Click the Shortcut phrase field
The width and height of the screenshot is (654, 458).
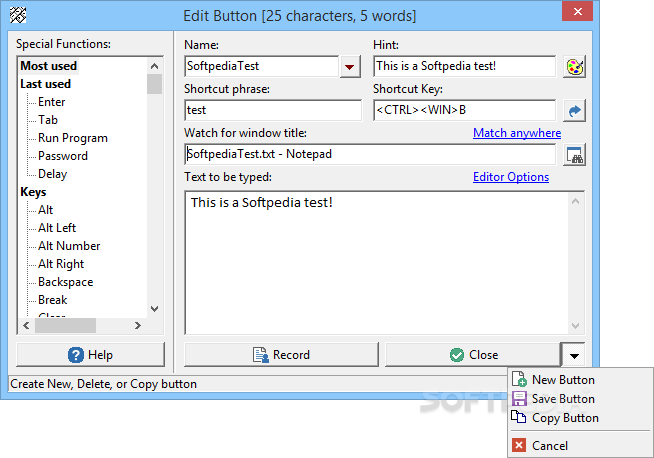coord(273,111)
